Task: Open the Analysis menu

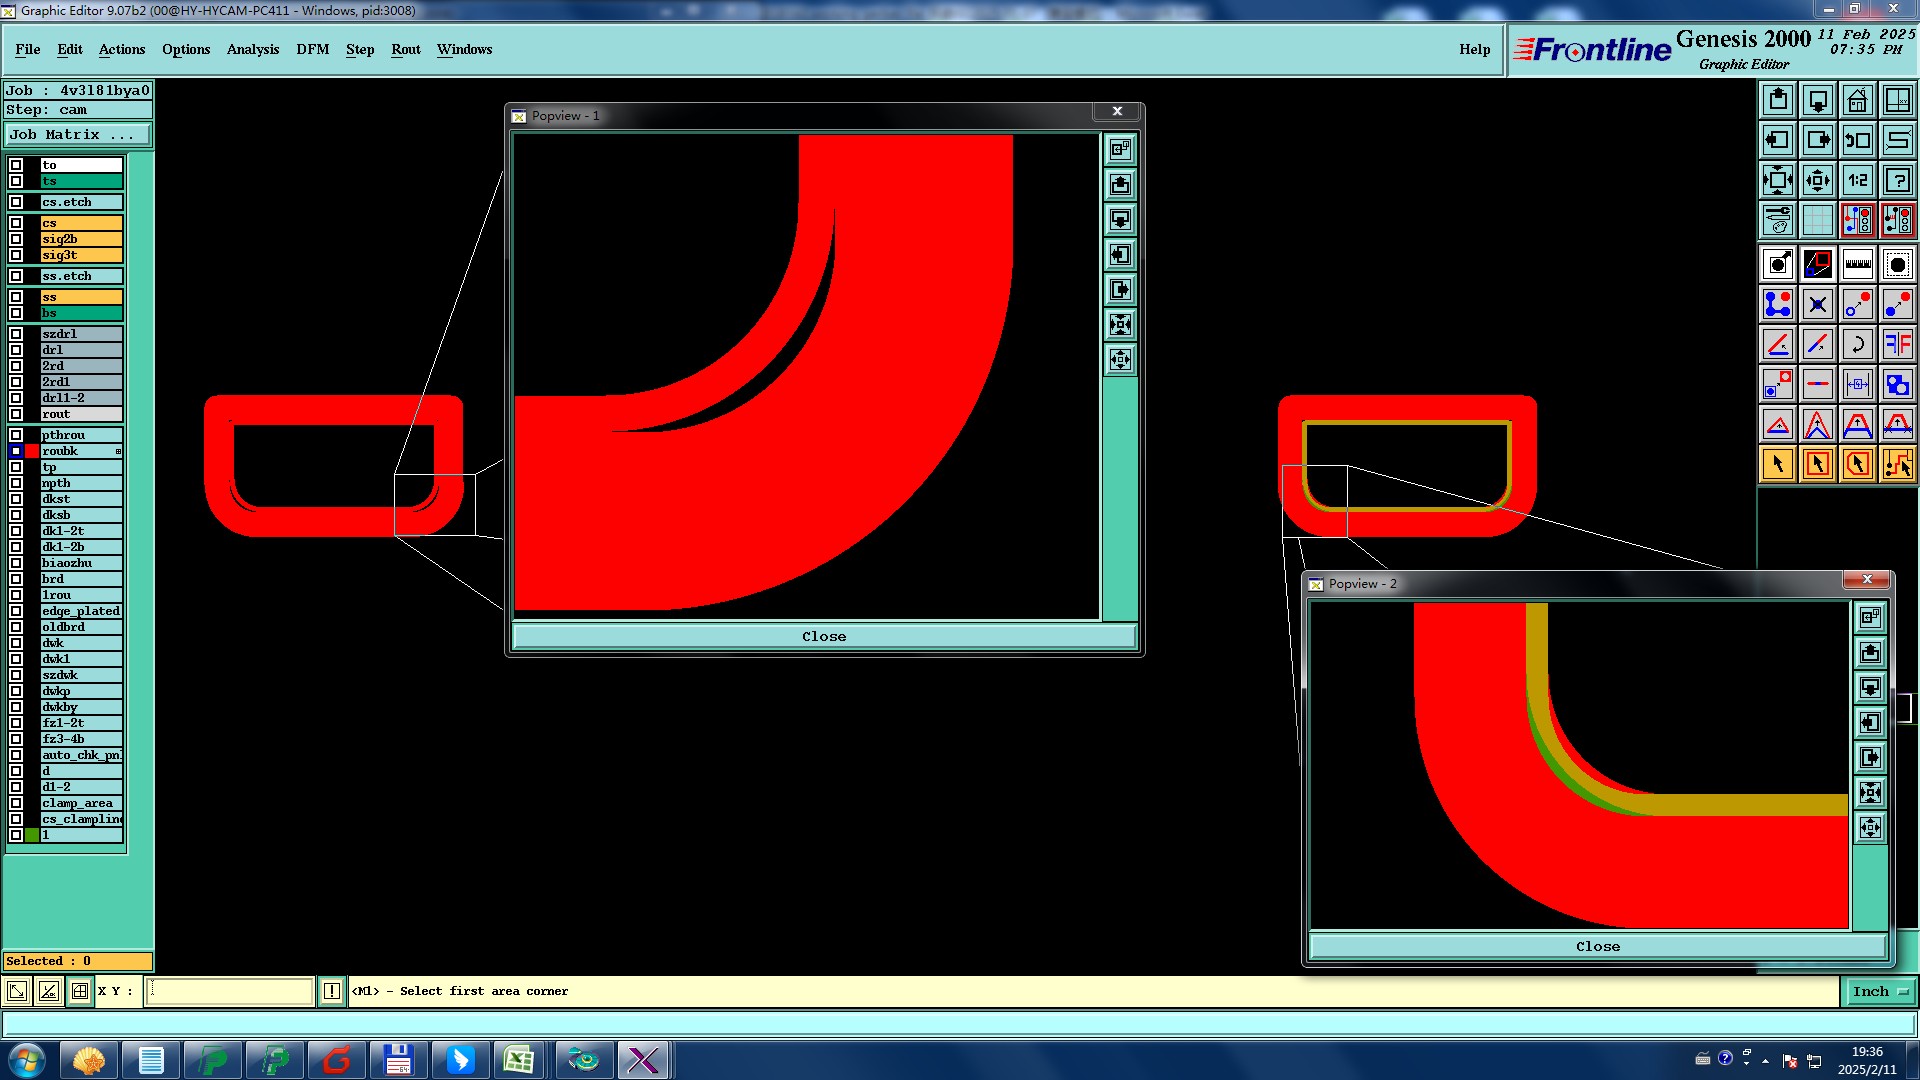Action: [x=252, y=49]
